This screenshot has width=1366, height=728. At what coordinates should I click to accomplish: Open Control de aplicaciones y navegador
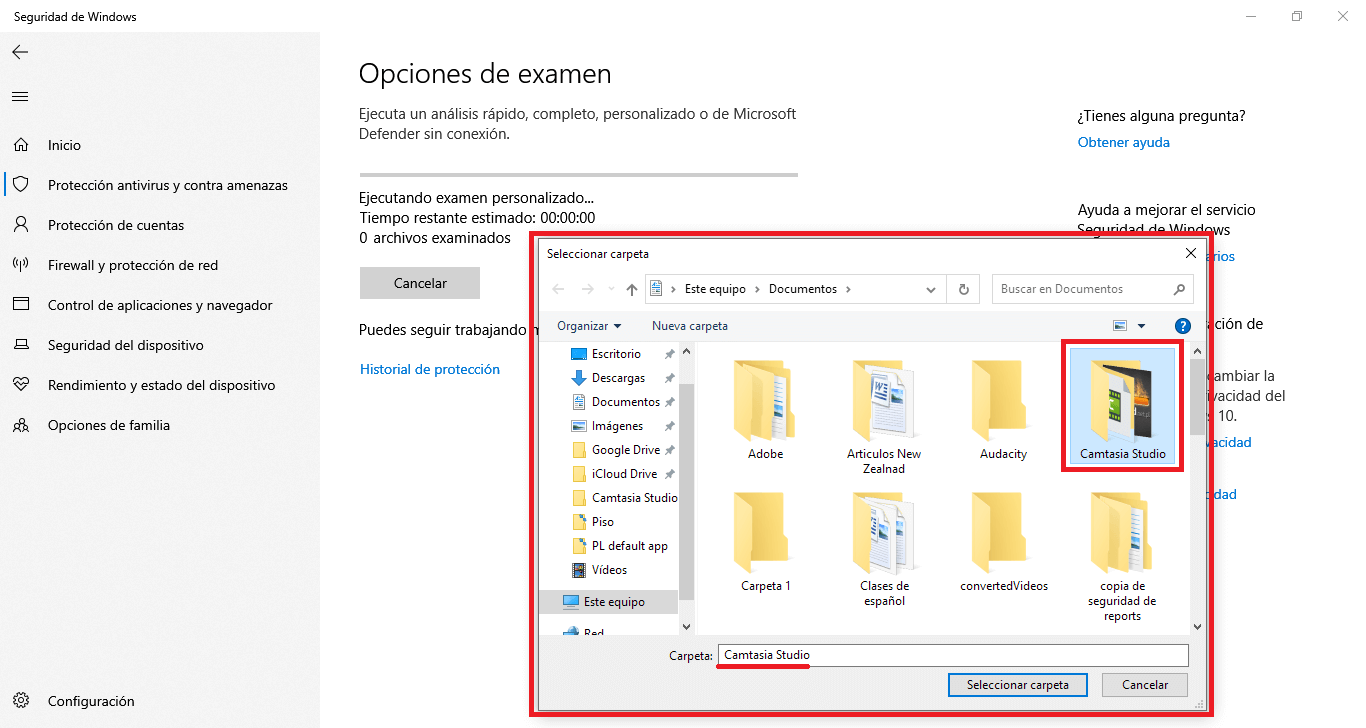coord(160,305)
